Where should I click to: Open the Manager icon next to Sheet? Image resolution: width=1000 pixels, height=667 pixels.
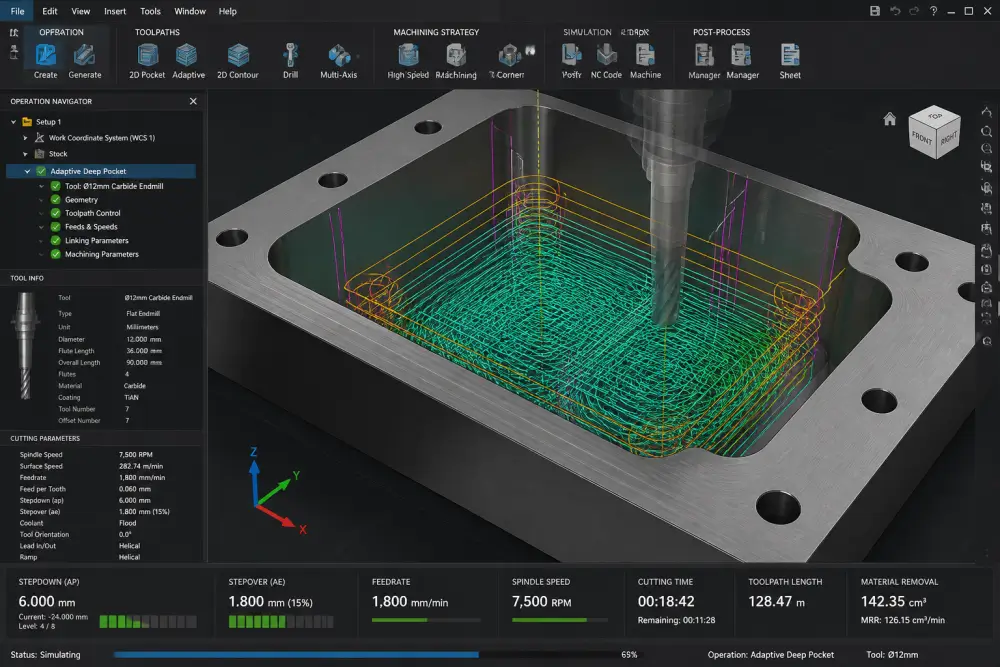[x=742, y=55]
